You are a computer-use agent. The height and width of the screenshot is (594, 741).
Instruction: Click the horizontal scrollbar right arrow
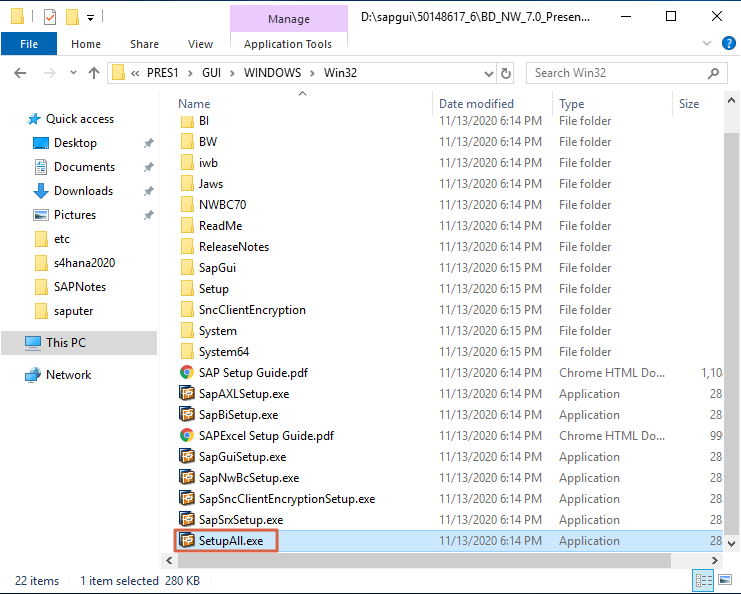click(x=715, y=560)
